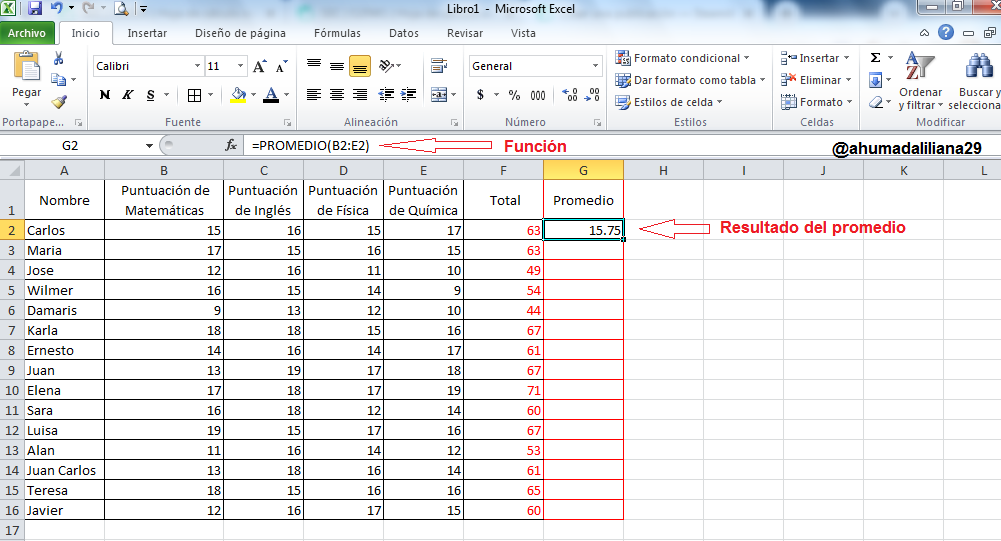
Task: Click the currency $ format button
Action: coord(480,95)
